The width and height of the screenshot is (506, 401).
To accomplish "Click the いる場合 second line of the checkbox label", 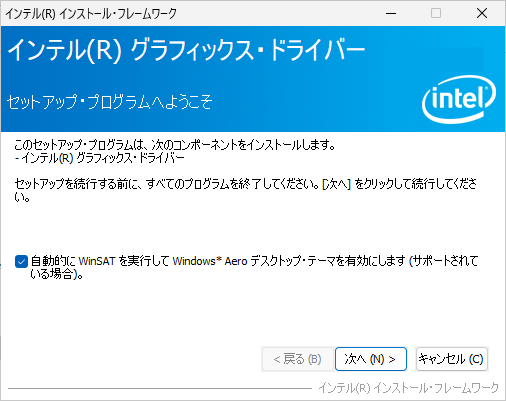I will (x=56, y=274).
